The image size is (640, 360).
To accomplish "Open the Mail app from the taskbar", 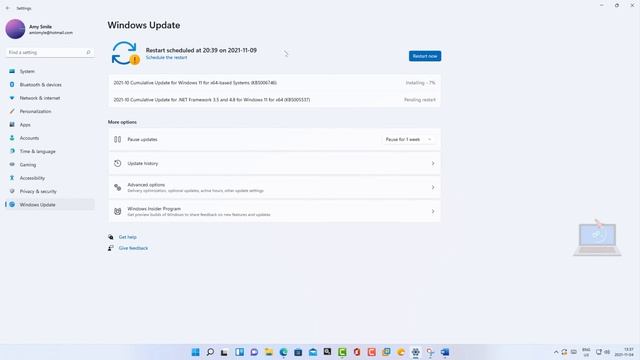I will click(x=313, y=352).
